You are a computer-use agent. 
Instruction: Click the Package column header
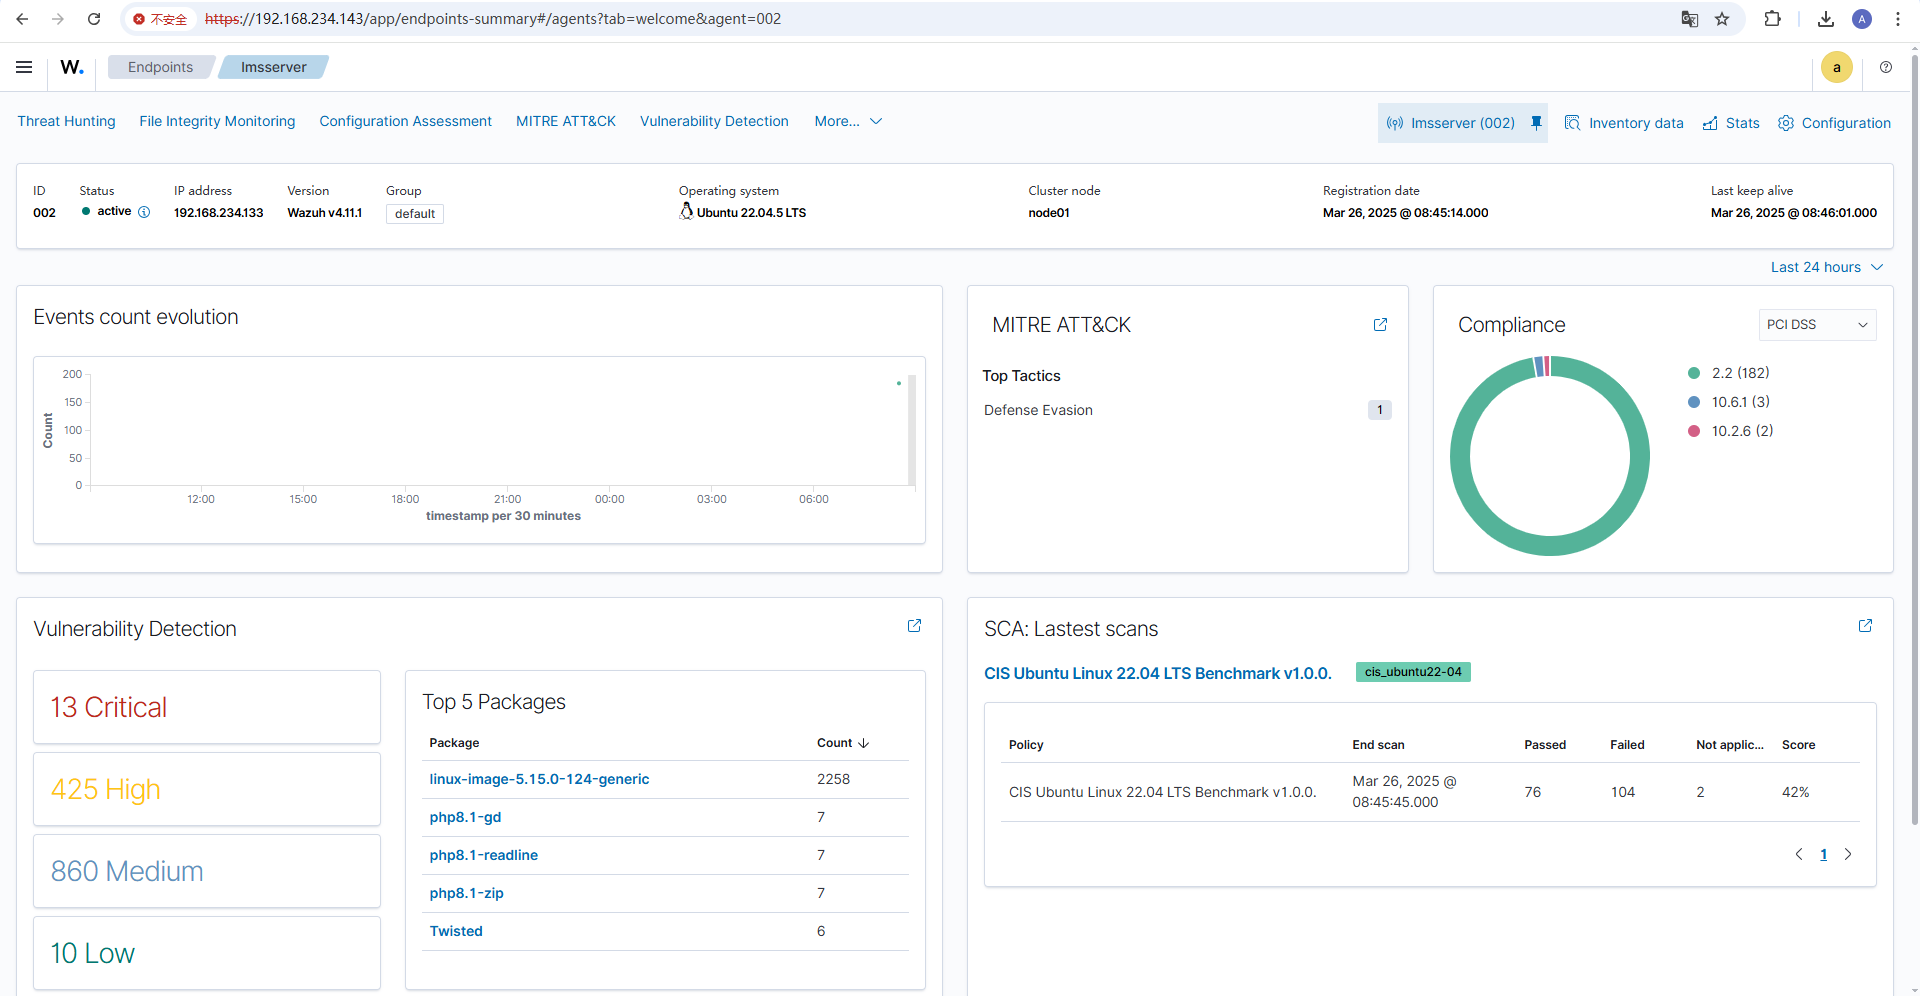point(454,743)
